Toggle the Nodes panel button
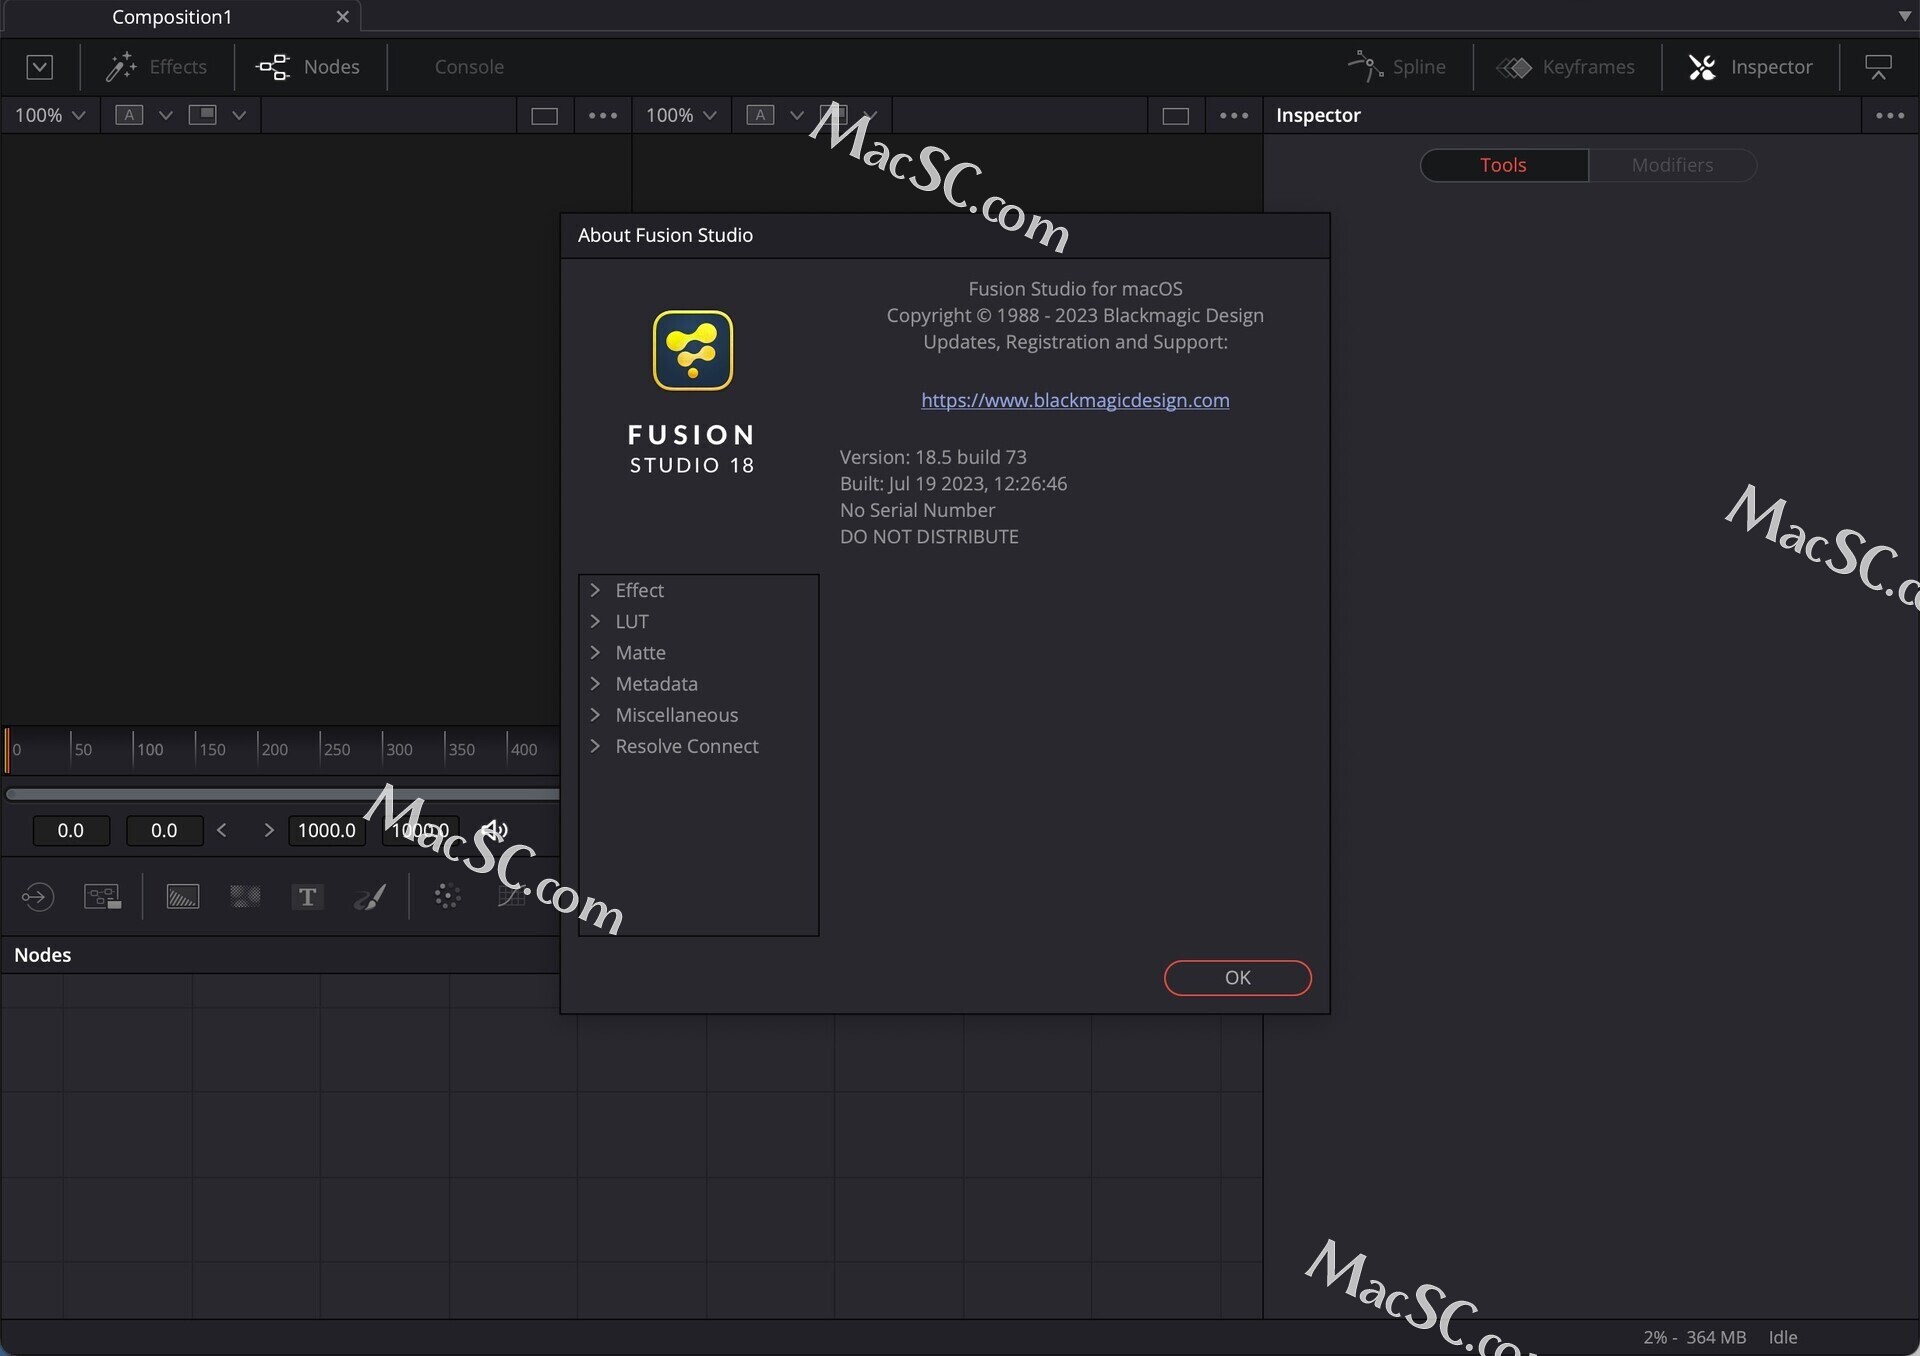 click(308, 67)
